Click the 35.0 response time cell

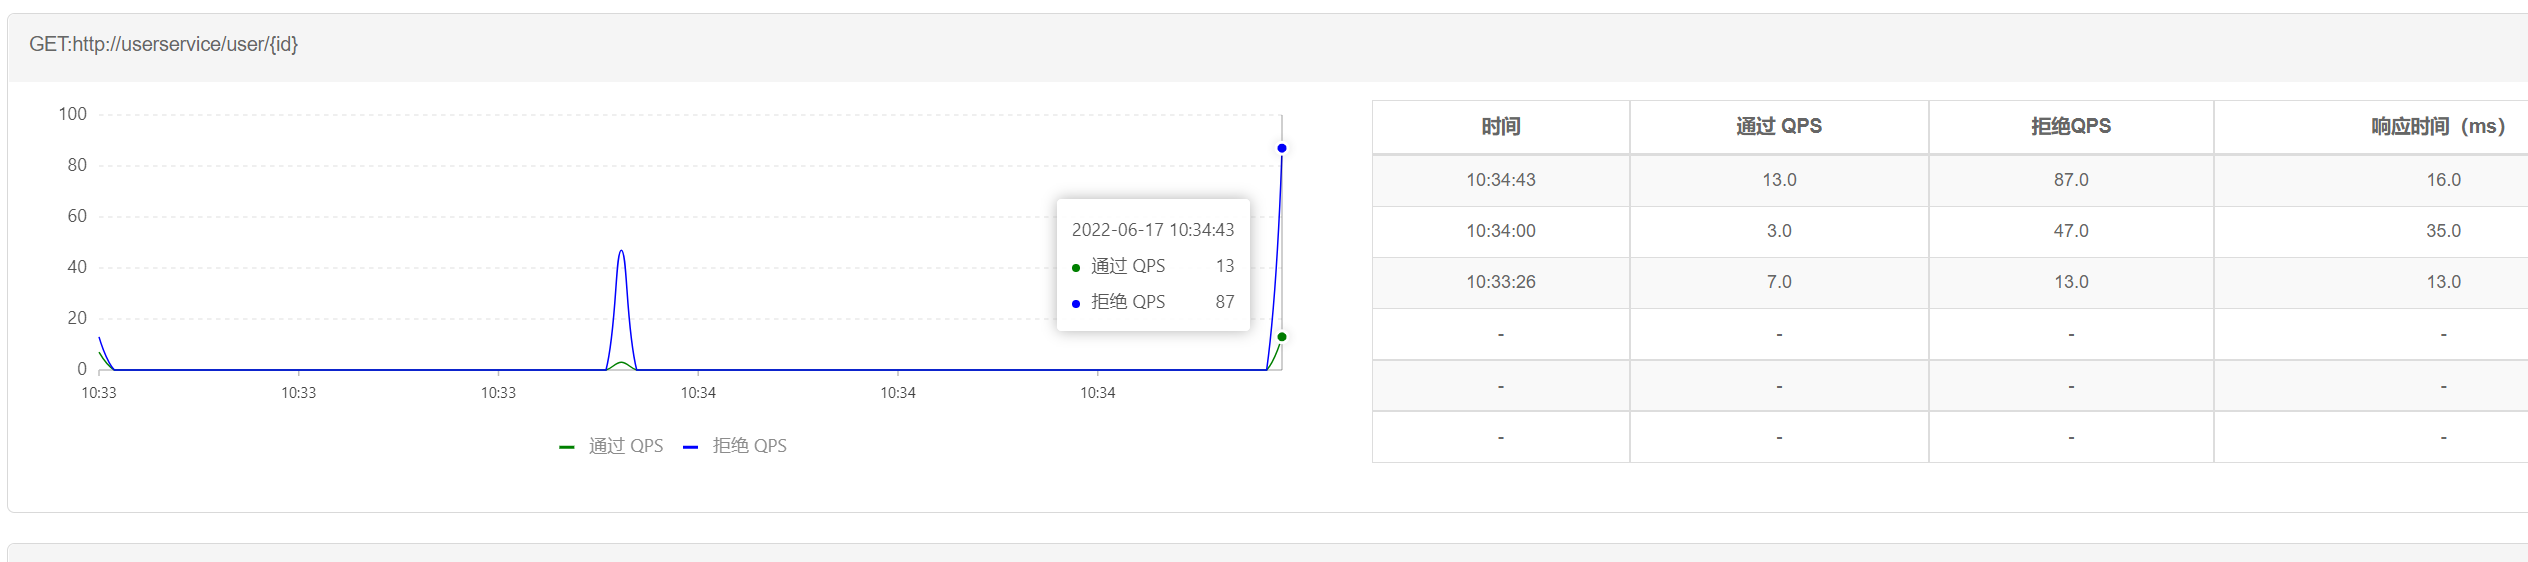point(2443,231)
